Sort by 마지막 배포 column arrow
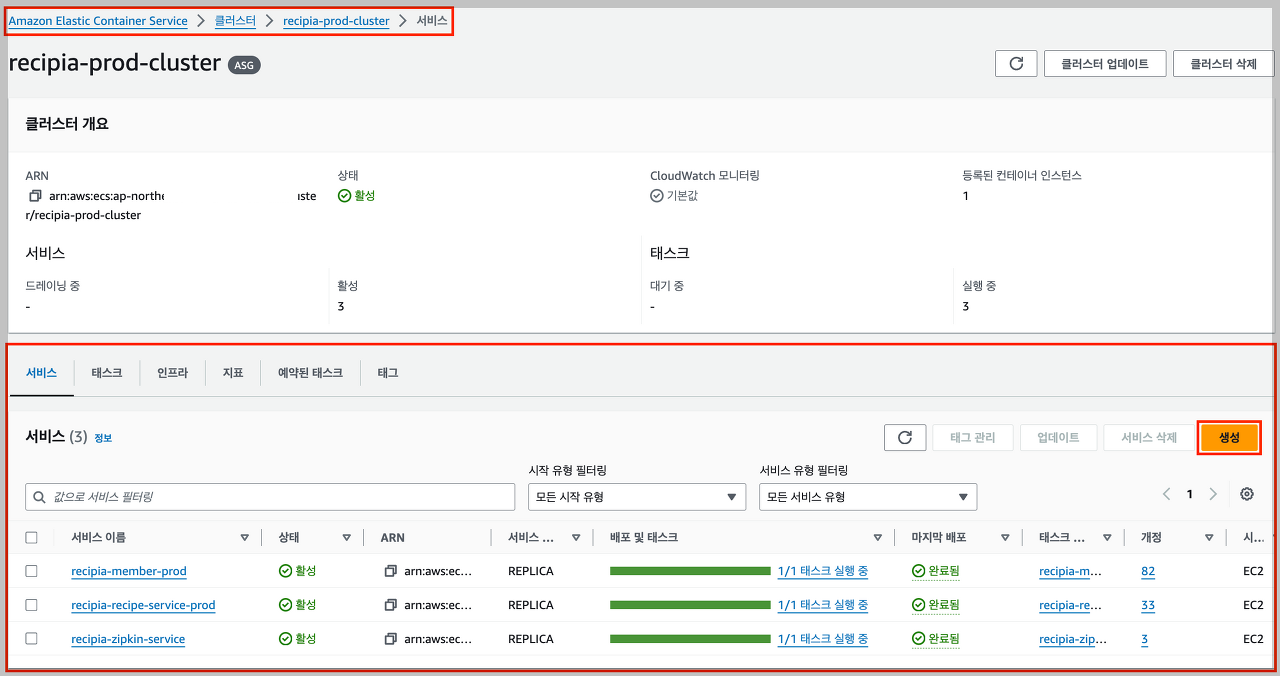Viewport: 1280px width, 676px height. 1005,538
